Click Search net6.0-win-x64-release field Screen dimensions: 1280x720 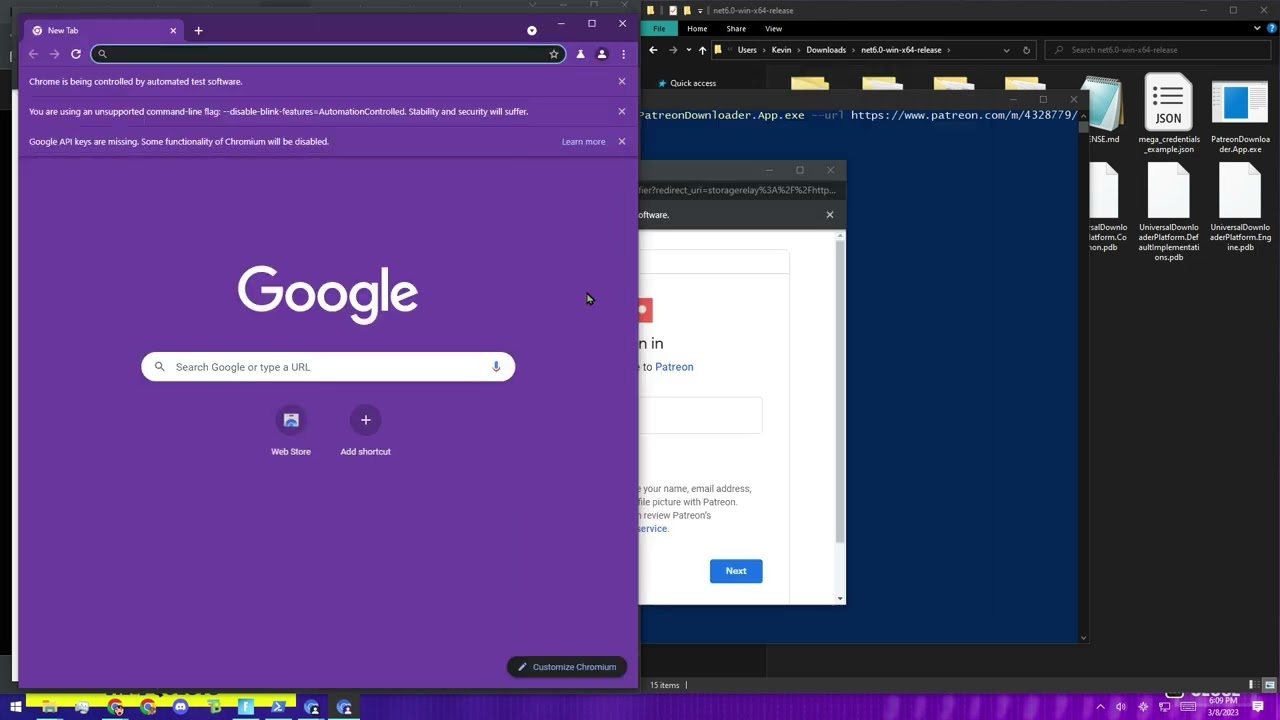point(1160,50)
